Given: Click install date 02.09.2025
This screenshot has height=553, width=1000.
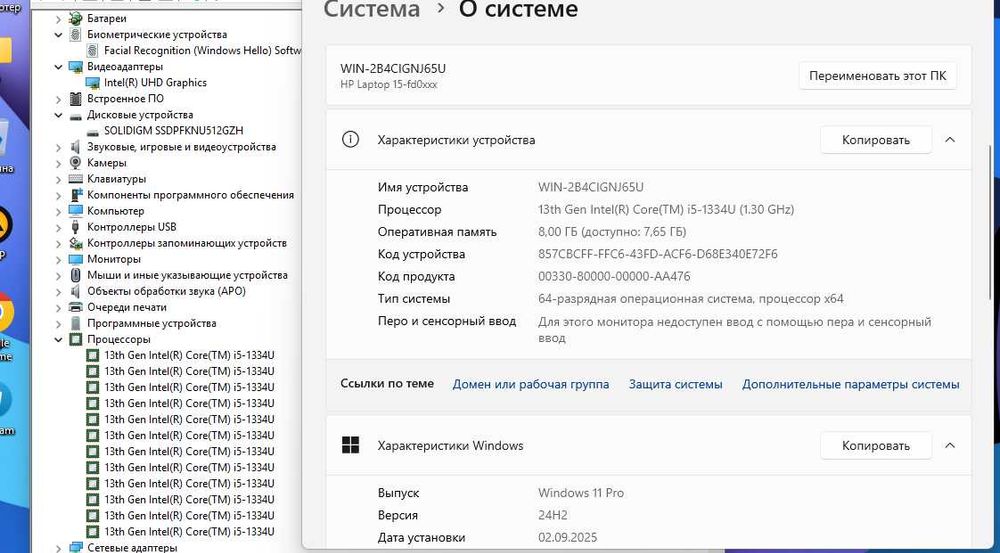Looking at the screenshot, I should tap(568, 537).
